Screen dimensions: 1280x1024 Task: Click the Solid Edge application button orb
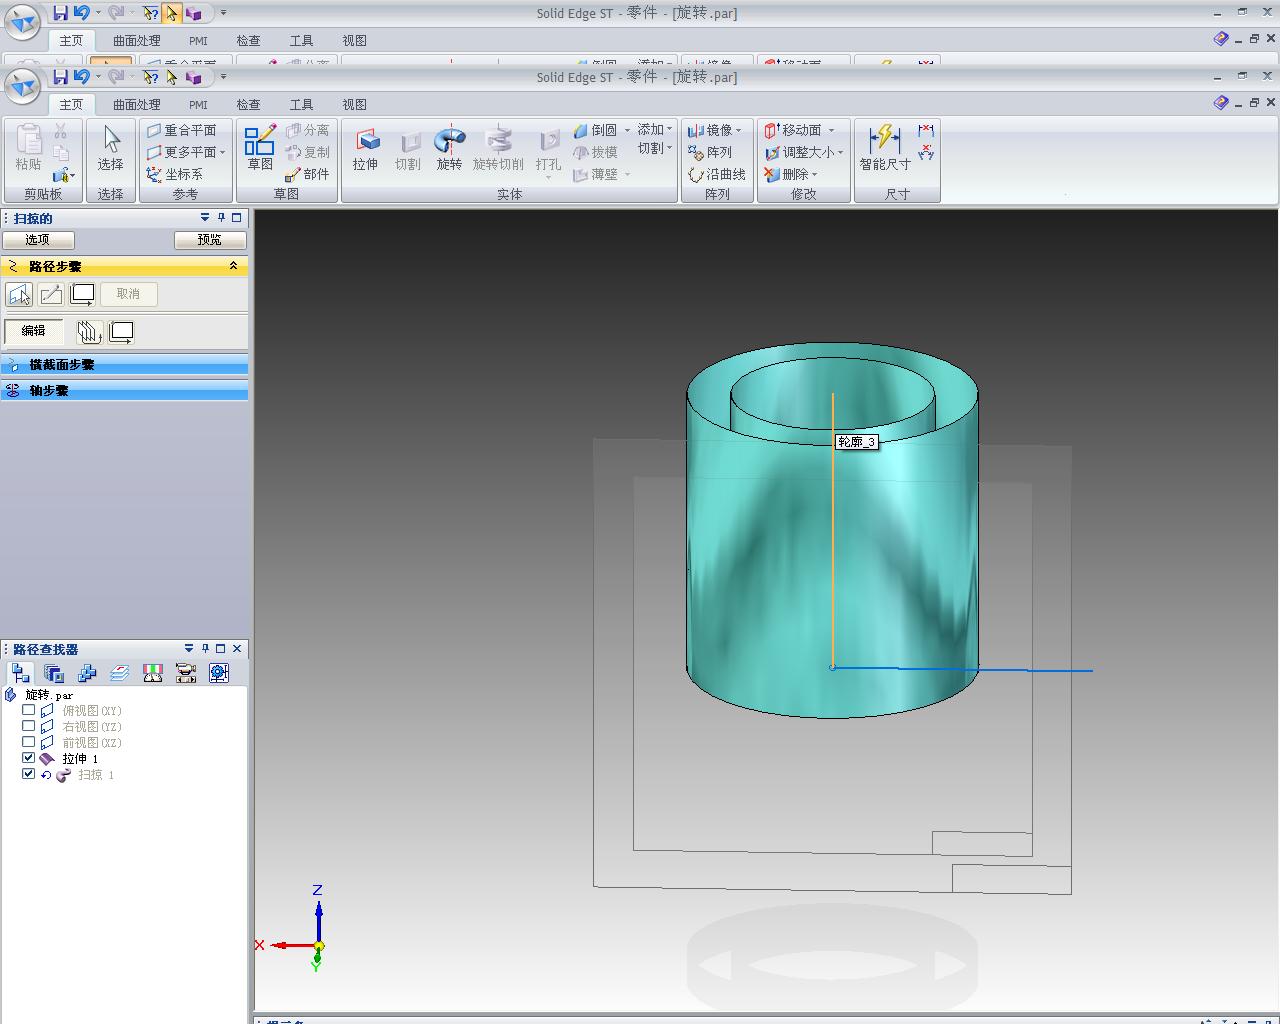(22, 85)
